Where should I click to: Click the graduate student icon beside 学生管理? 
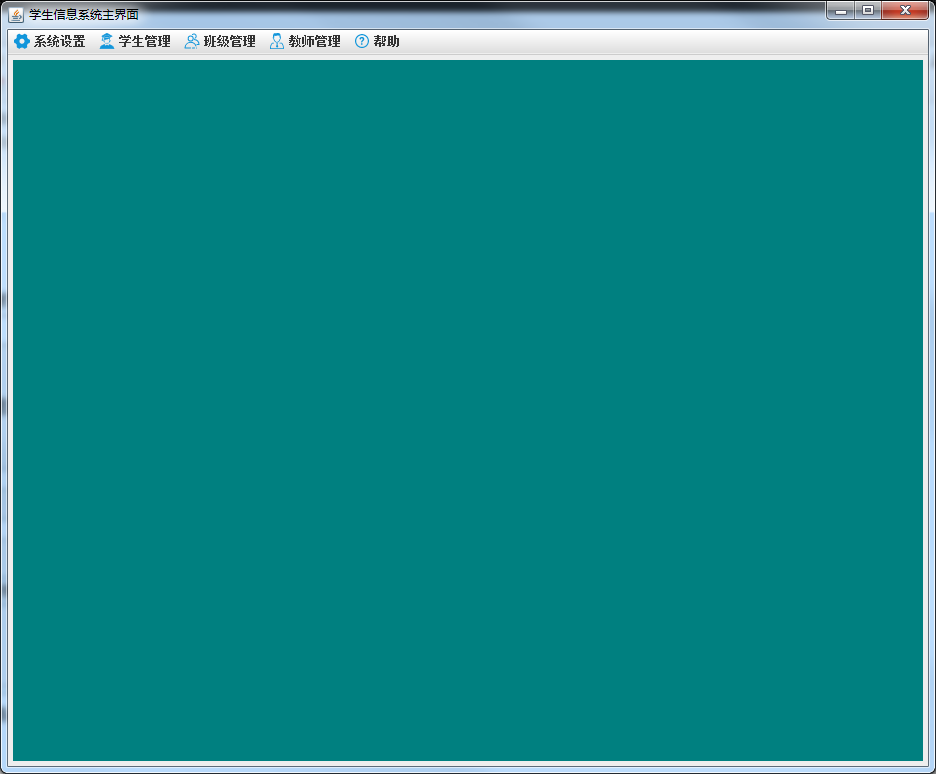point(107,41)
